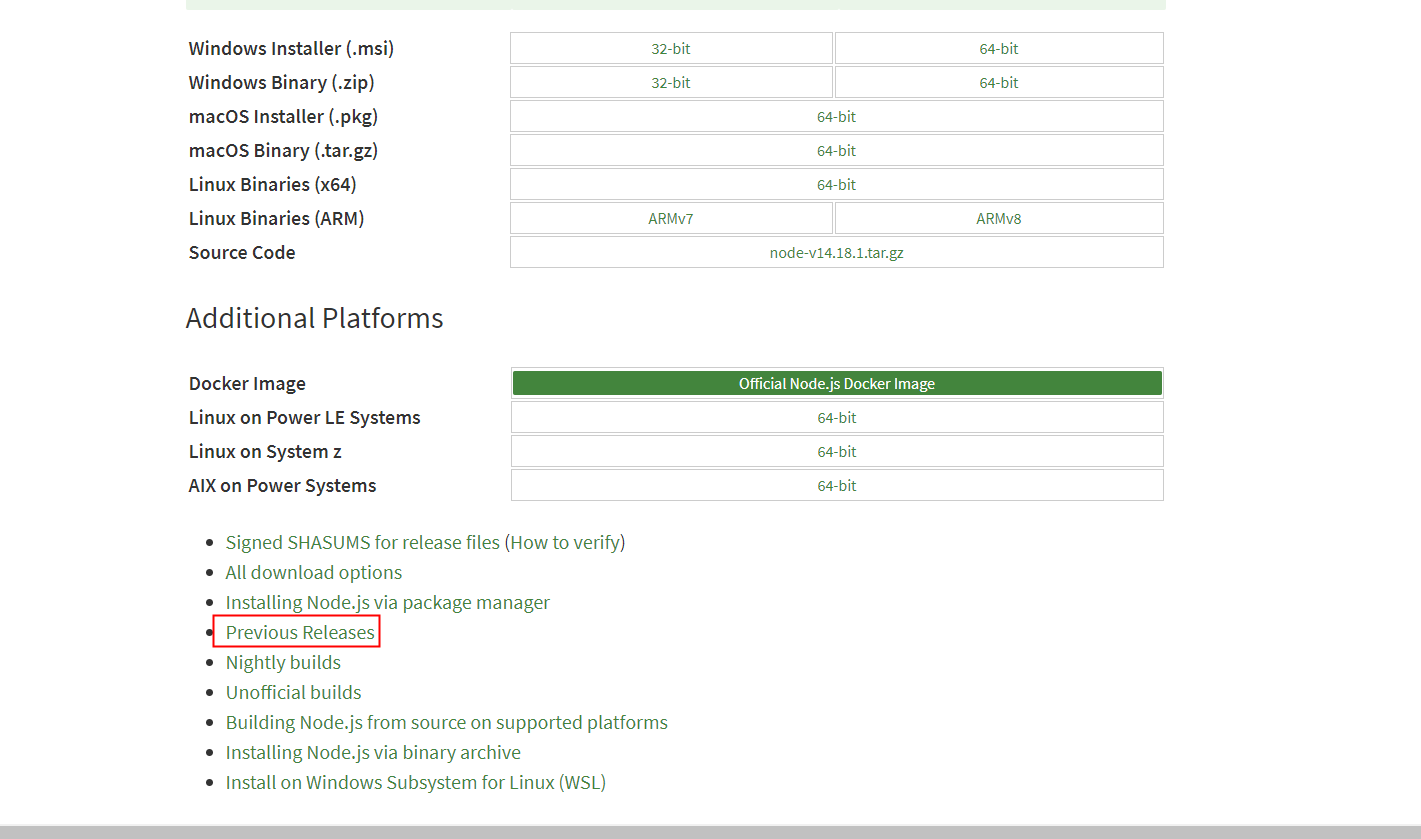This screenshot has width=1421, height=839.
Task: Click the macOS Installer (.pkg) label
Action: [x=283, y=116]
